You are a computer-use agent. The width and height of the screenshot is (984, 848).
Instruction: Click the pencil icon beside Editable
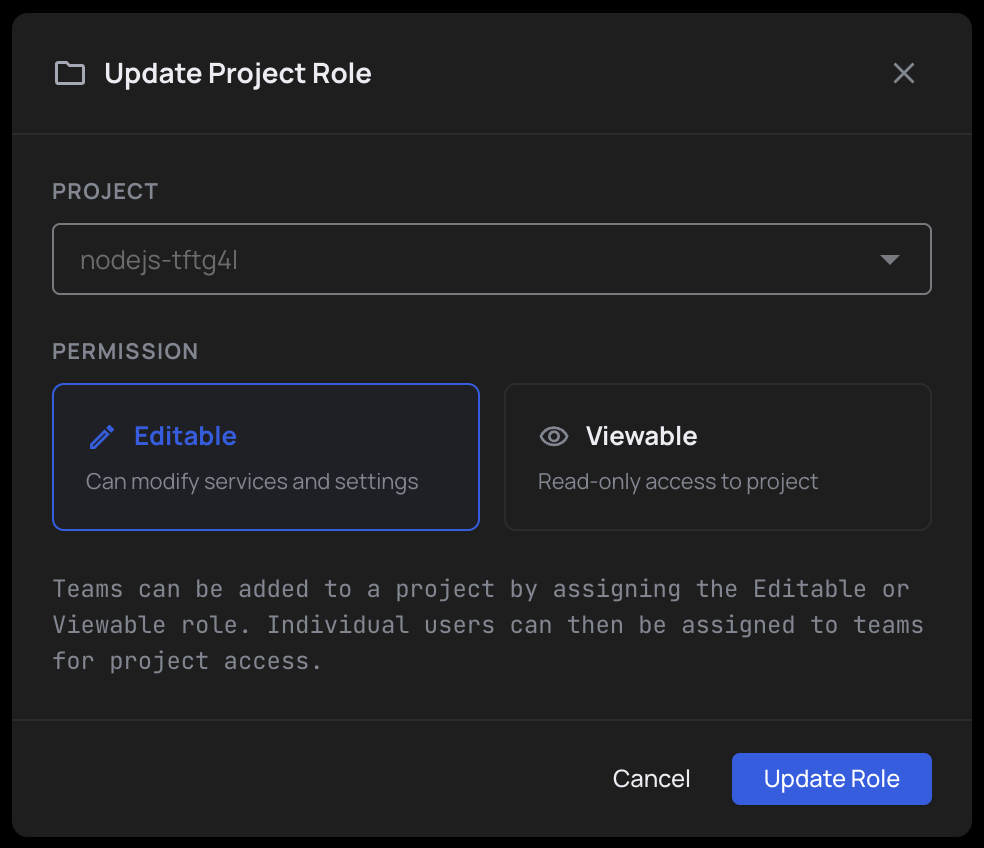tap(102, 437)
